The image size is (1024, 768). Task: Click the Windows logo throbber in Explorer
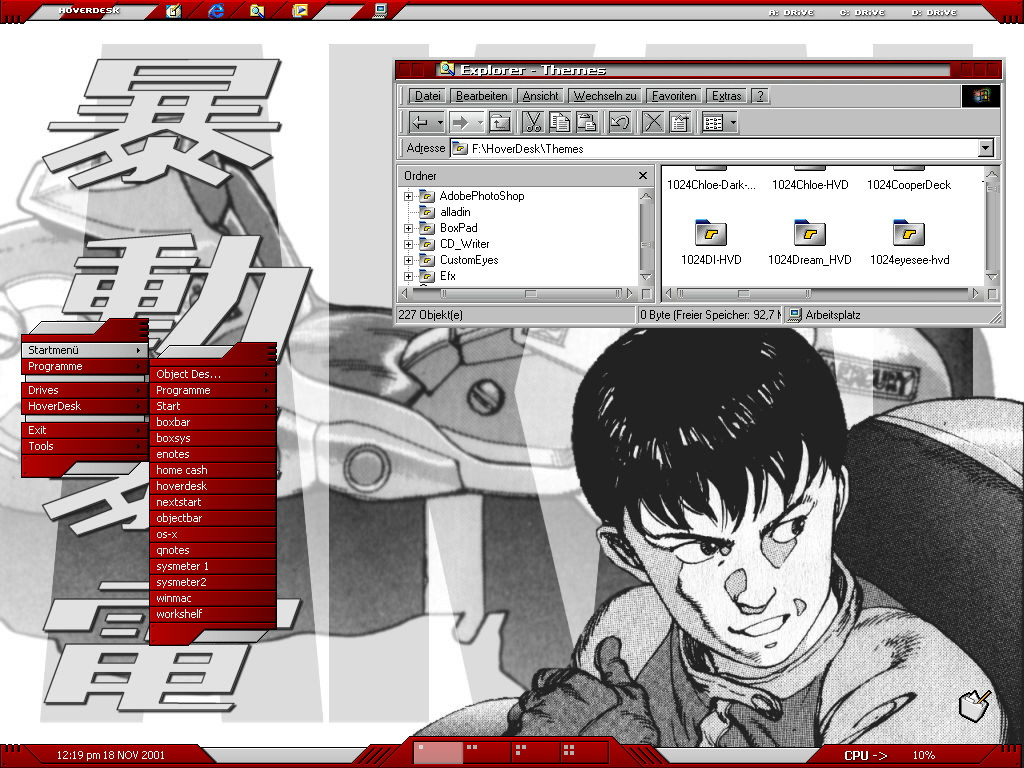coord(980,96)
